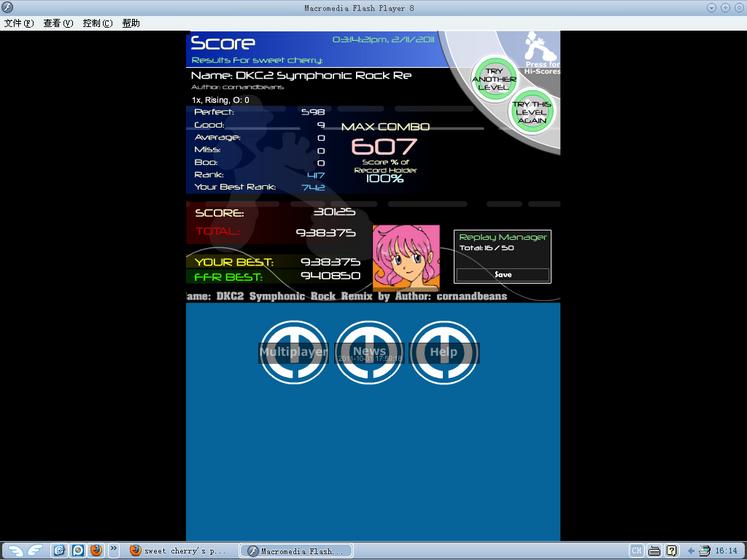Image resolution: width=747 pixels, height=560 pixels.
Task: Click the pink-haired anime avatar thumbnail
Action: [x=406, y=258]
